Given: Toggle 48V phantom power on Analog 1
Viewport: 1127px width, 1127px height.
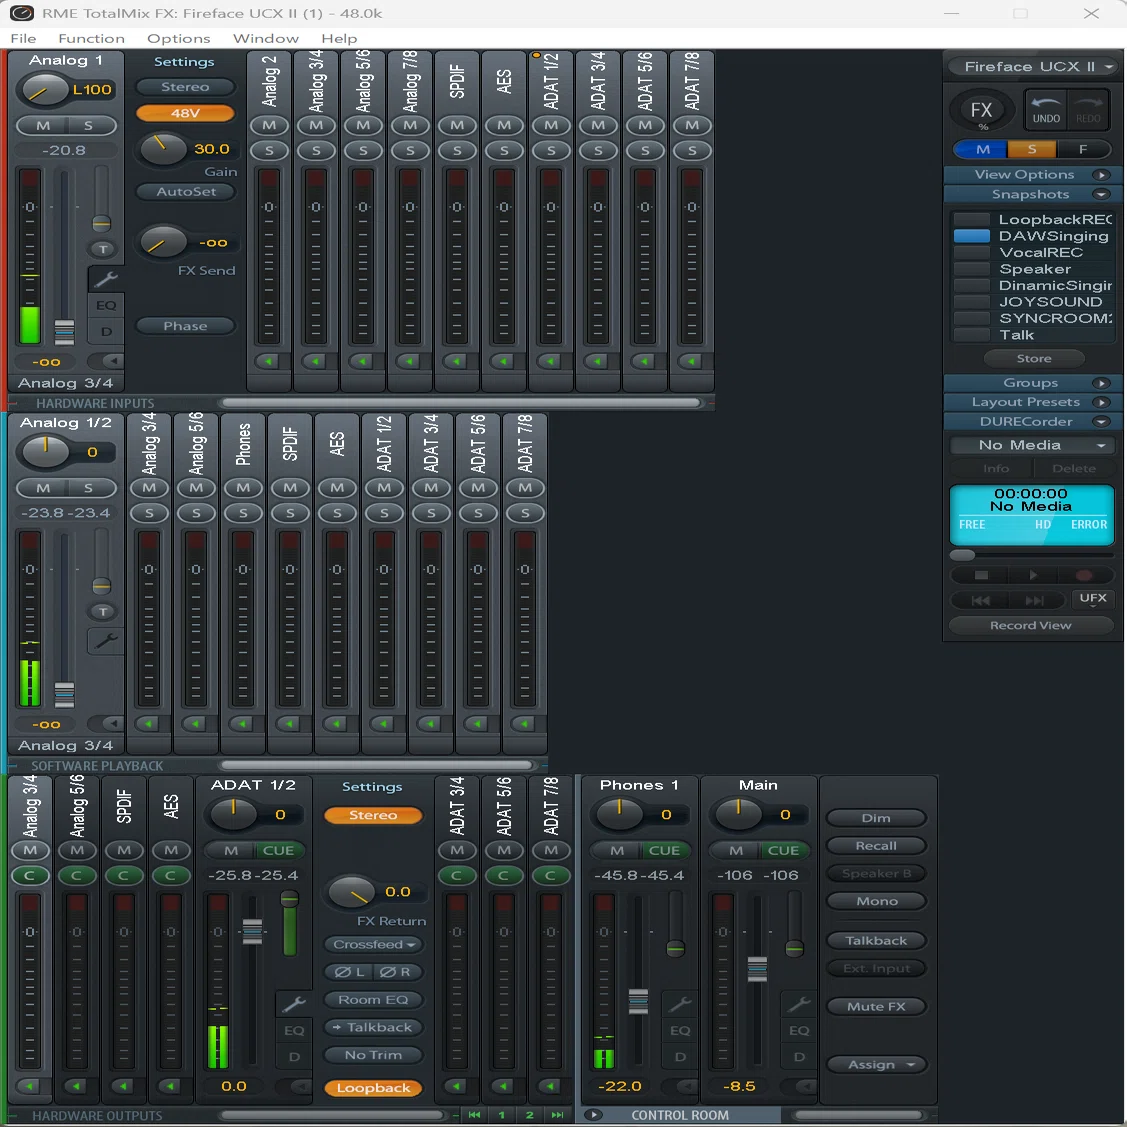Looking at the screenshot, I should pos(185,114).
